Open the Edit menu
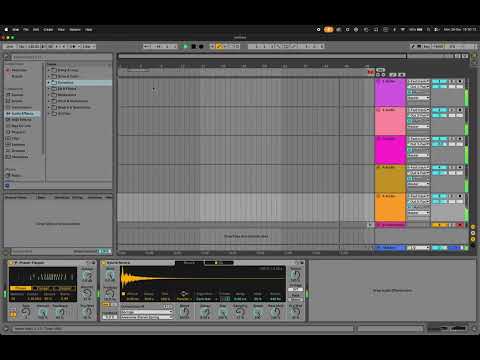This screenshot has height=360, width=480. pyautogui.click(x=36, y=30)
